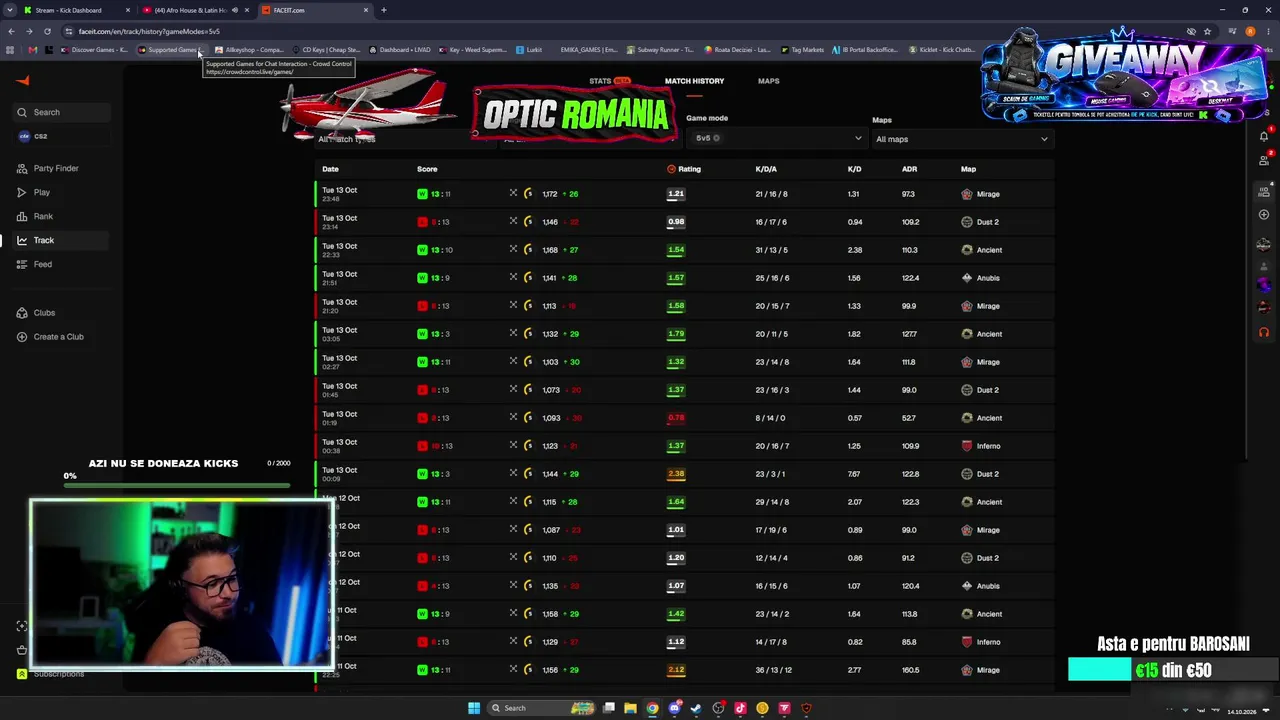Switch to the Stream - Kick Dashboard browser tab

pyautogui.click(x=76, y=10)
